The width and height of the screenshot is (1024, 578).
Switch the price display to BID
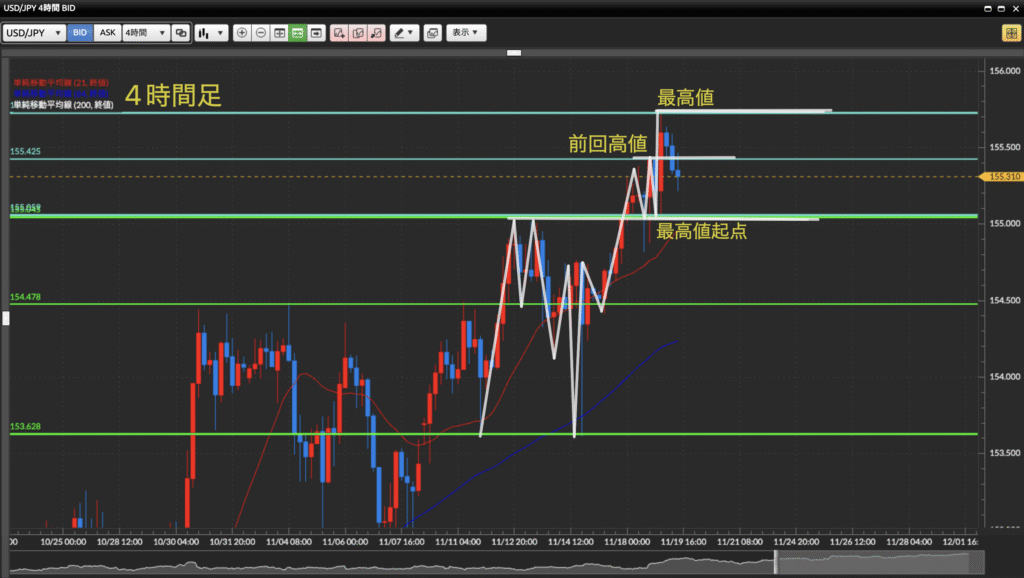(80, 33)
